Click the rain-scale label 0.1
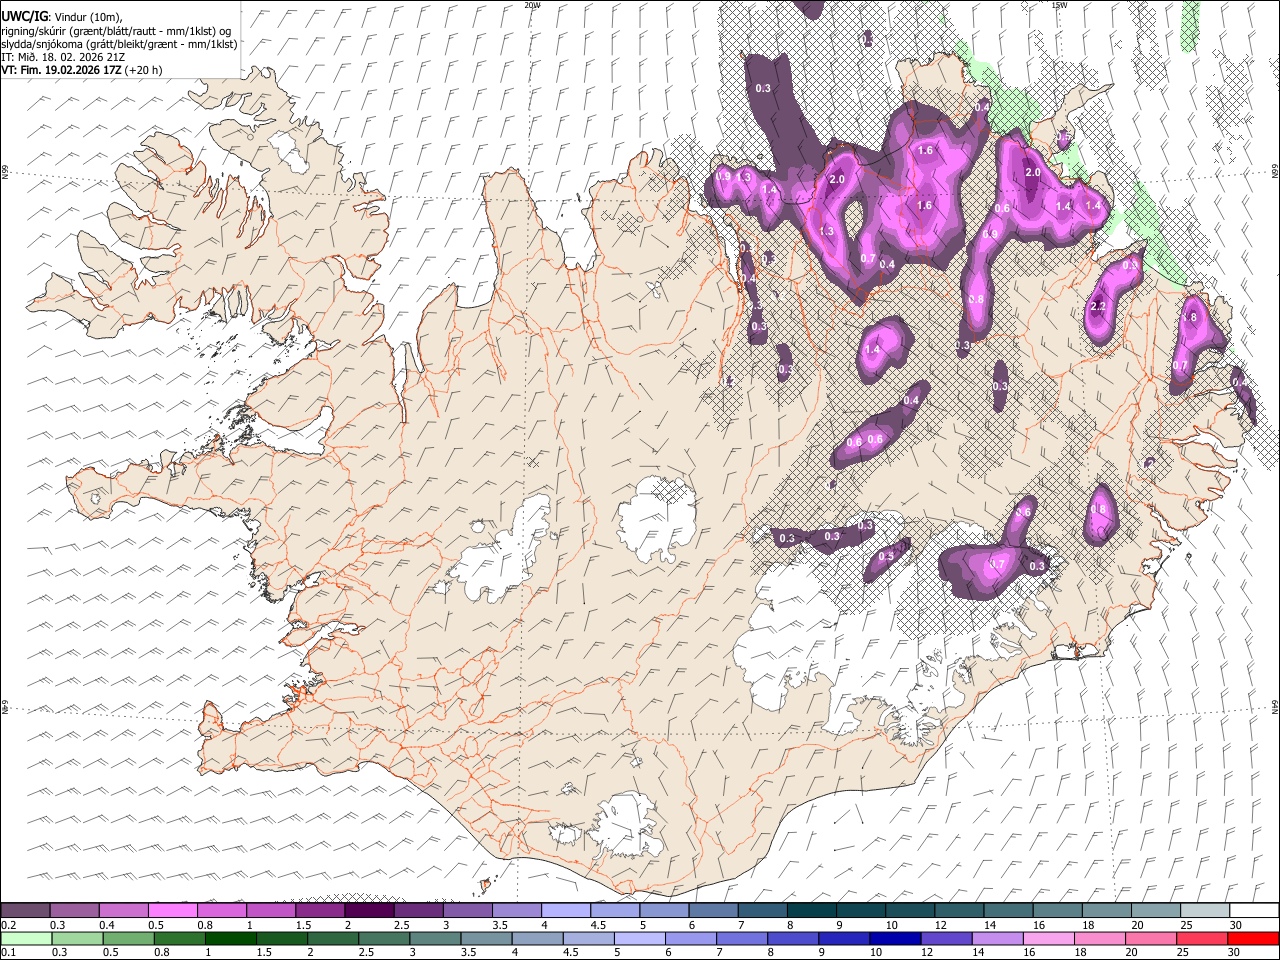 point(9,952)
